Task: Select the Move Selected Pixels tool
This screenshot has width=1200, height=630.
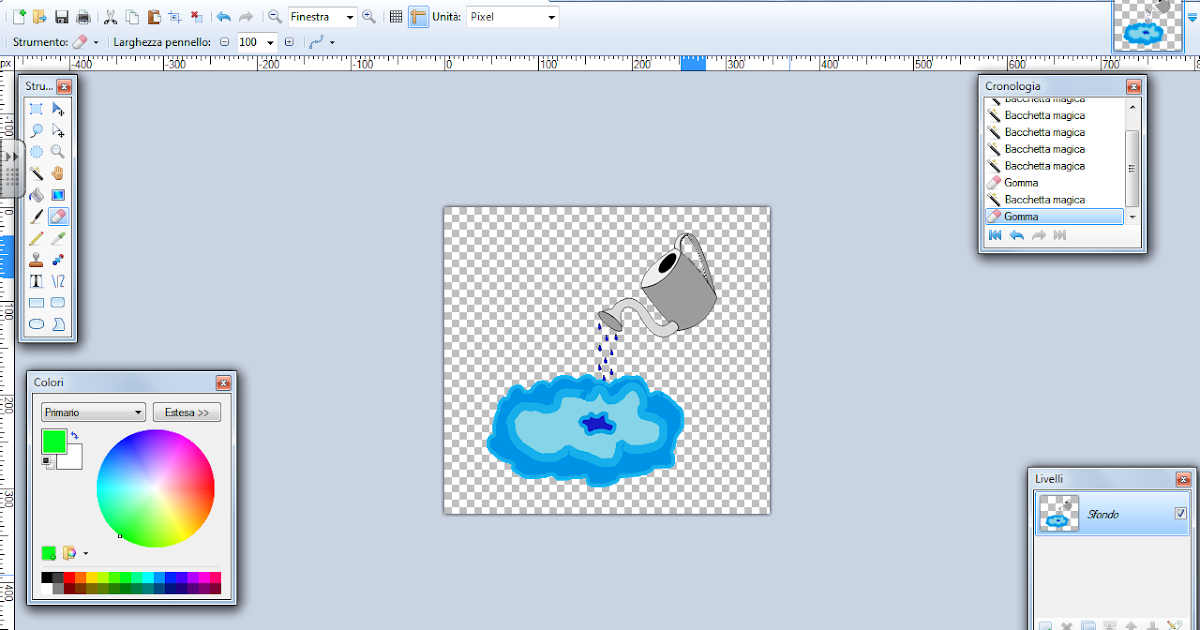Action: pos(58,109)
